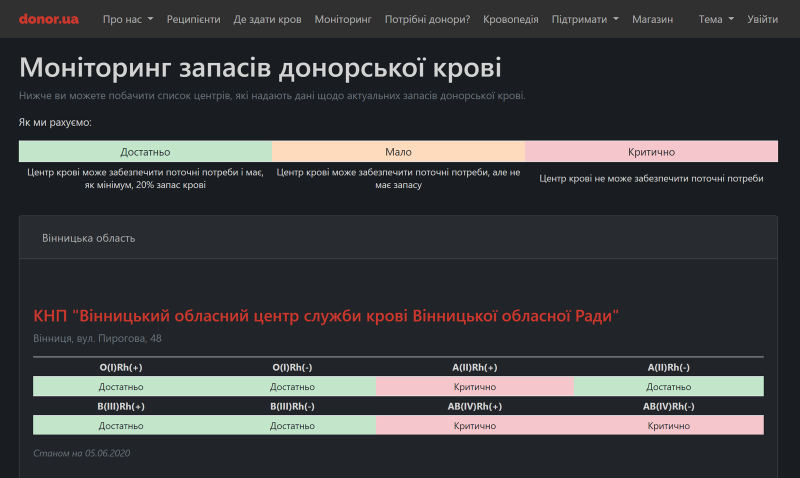Click the A(II)Rh(+) Критично status cell

(x=474, y=386)
